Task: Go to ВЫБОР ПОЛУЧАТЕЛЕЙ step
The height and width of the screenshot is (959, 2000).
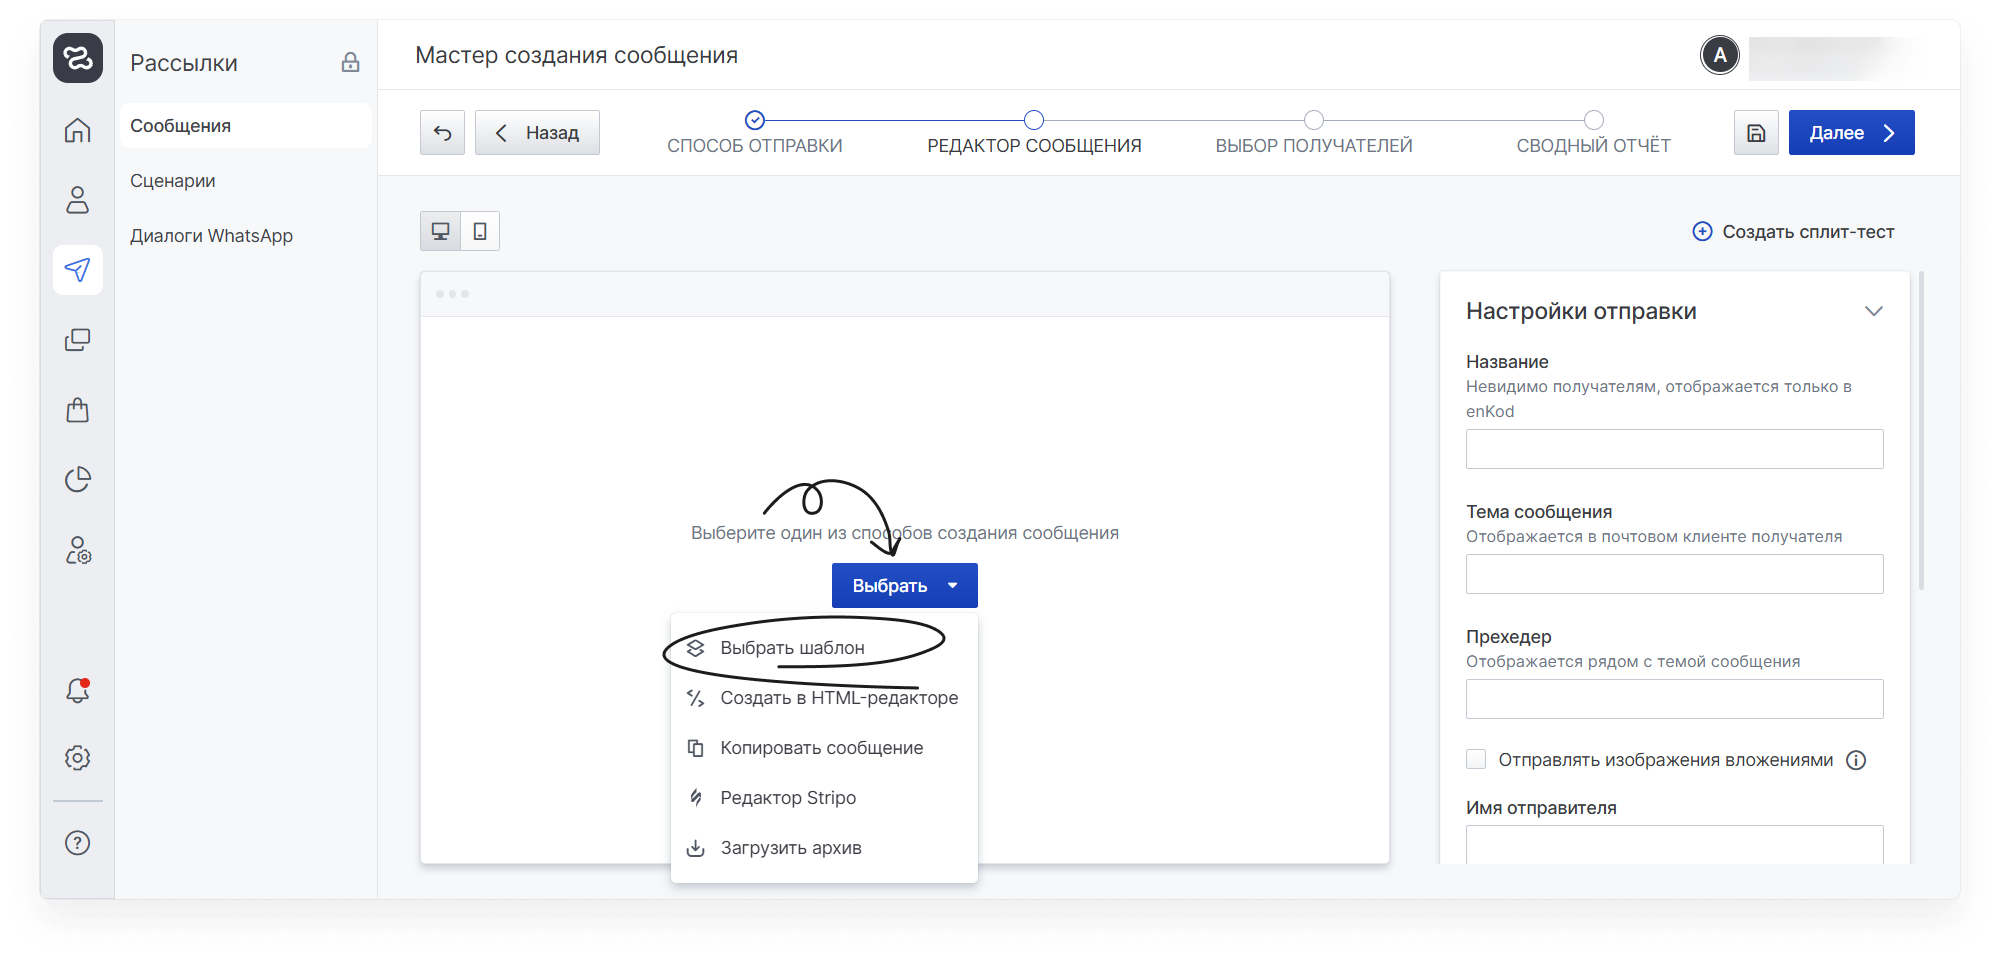Action: click(1314, 134)
